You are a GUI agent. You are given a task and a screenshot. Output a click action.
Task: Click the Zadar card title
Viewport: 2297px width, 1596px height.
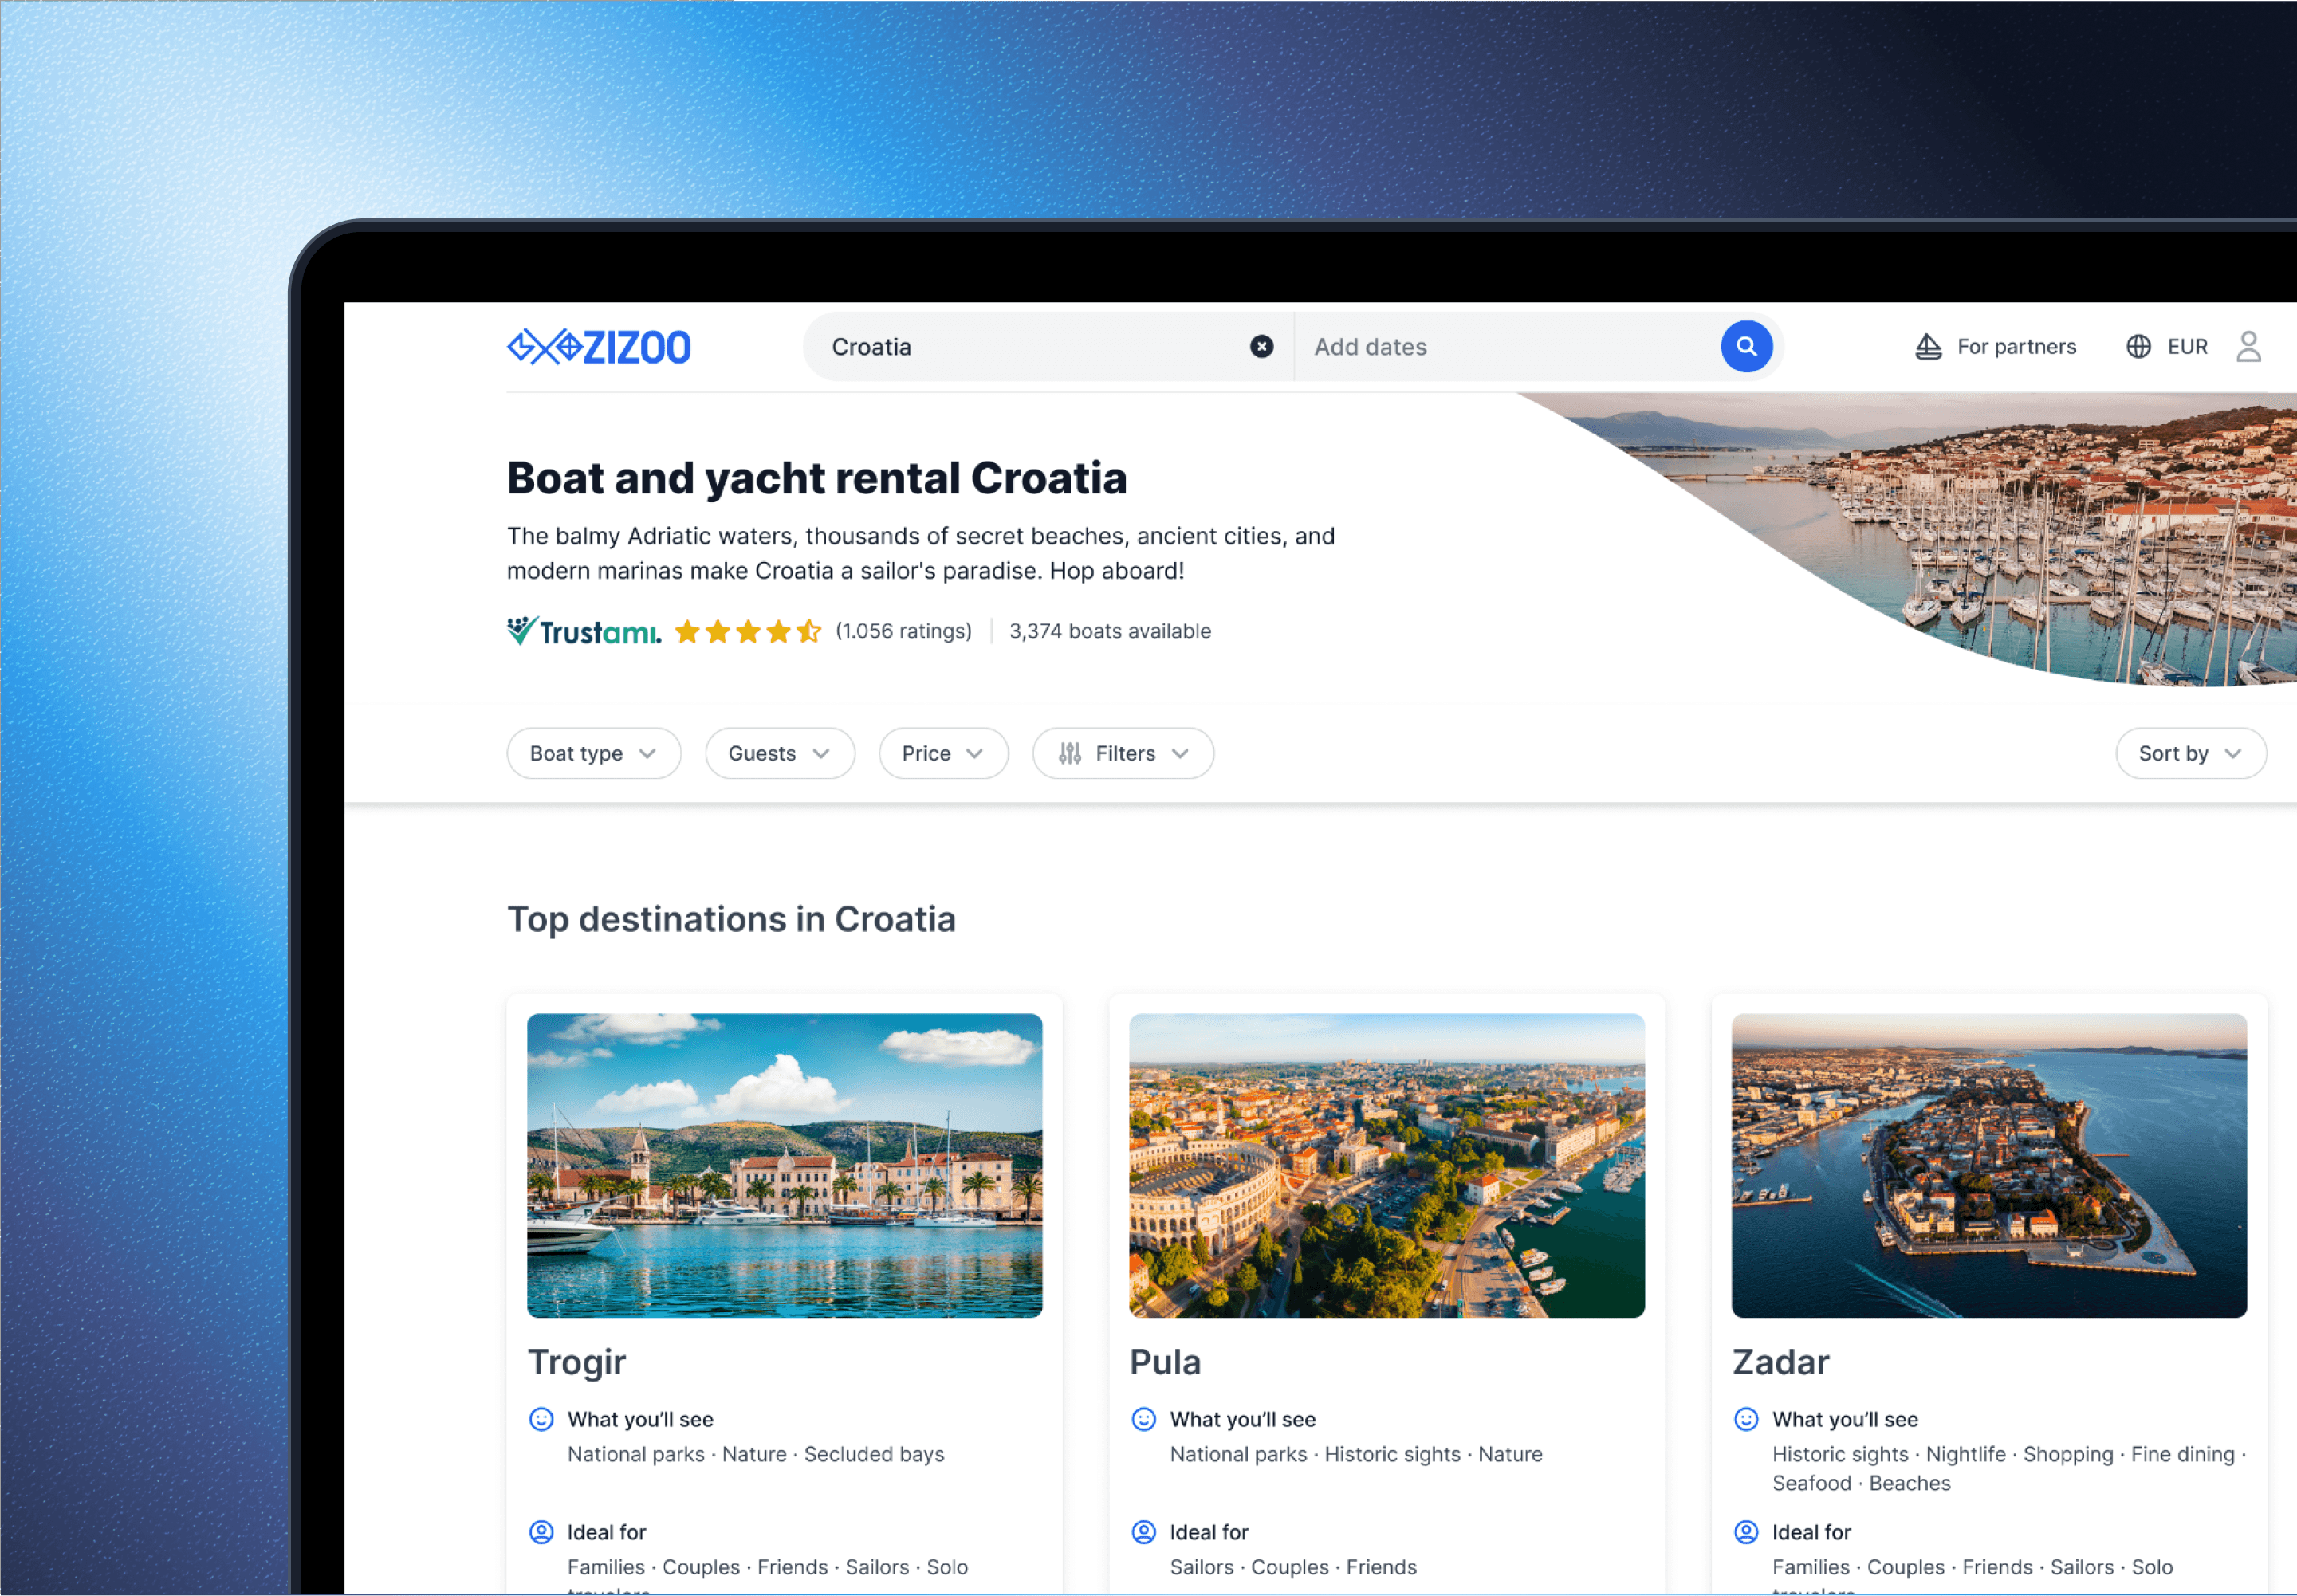[x=1781, y=1362]
